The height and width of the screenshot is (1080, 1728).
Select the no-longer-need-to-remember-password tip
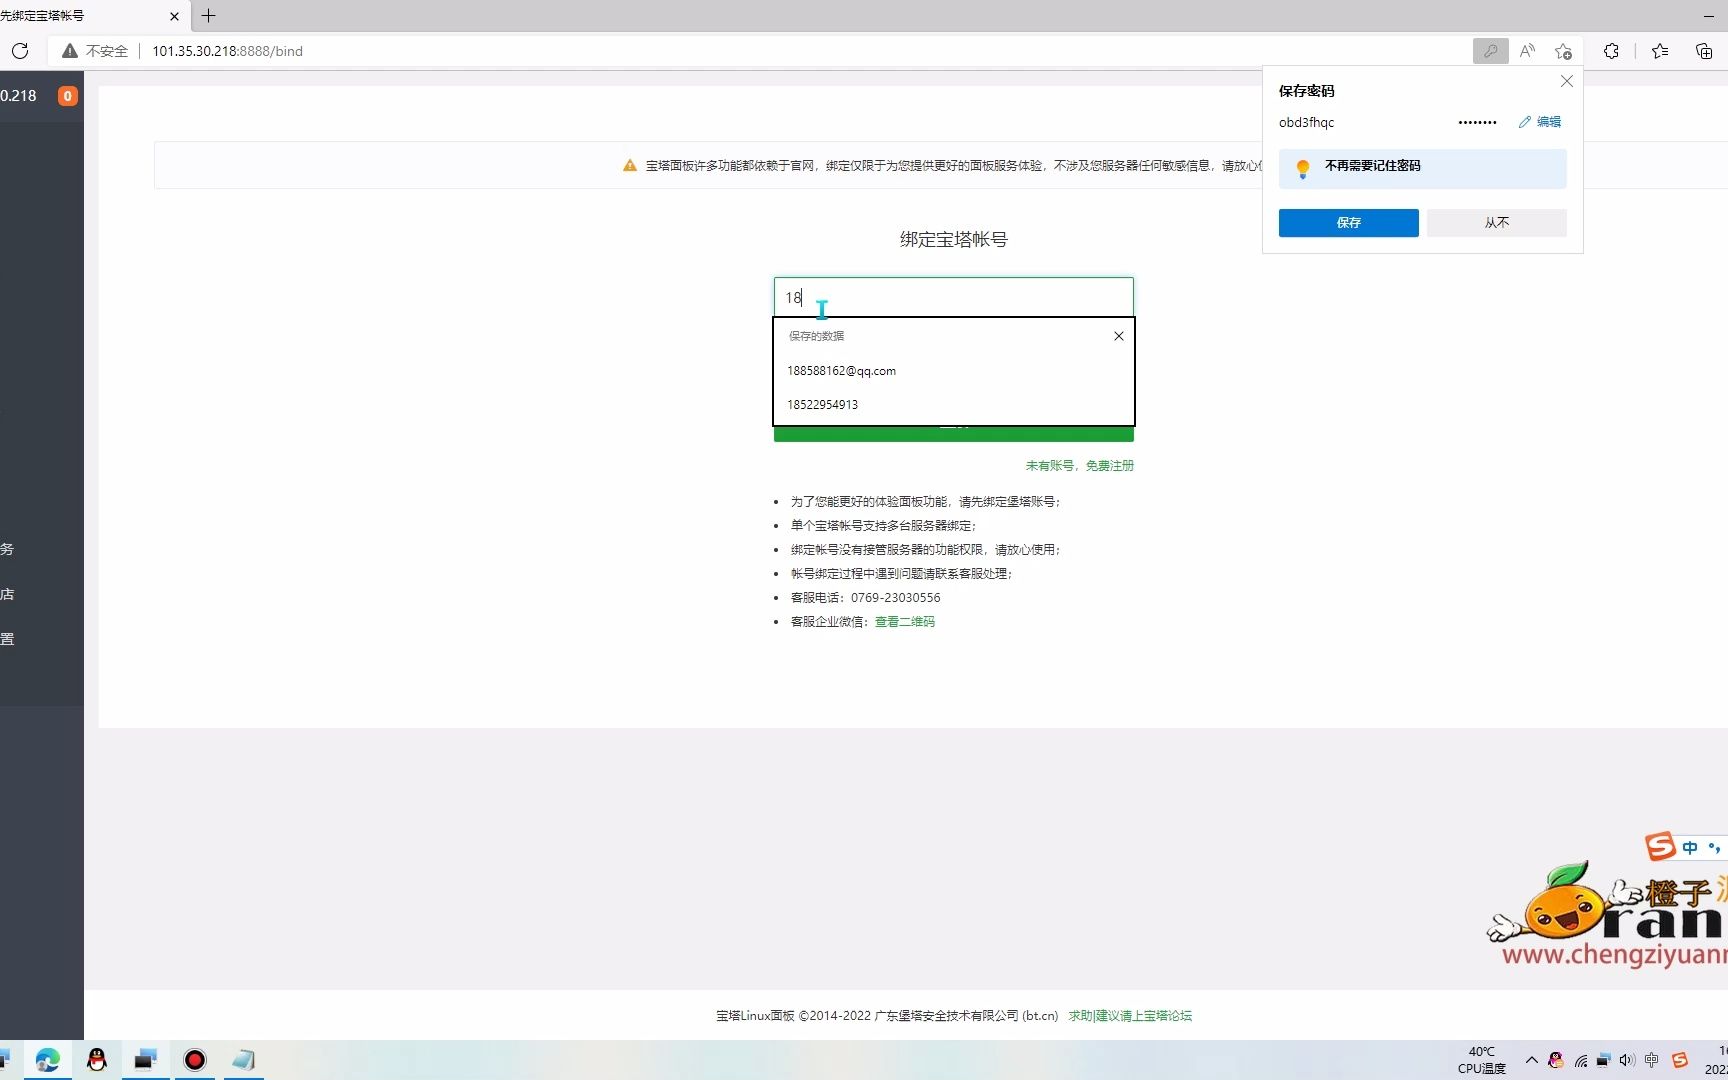pos(1422,169)
